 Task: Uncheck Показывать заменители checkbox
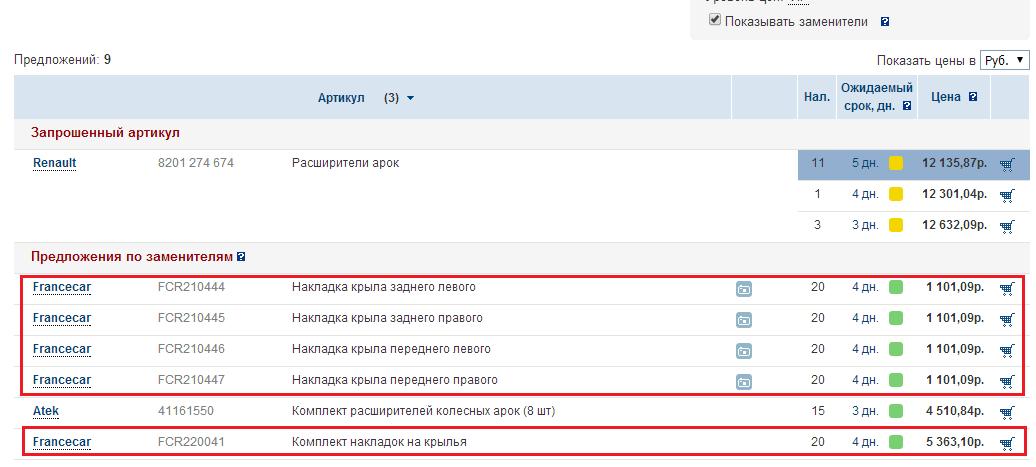714,20
